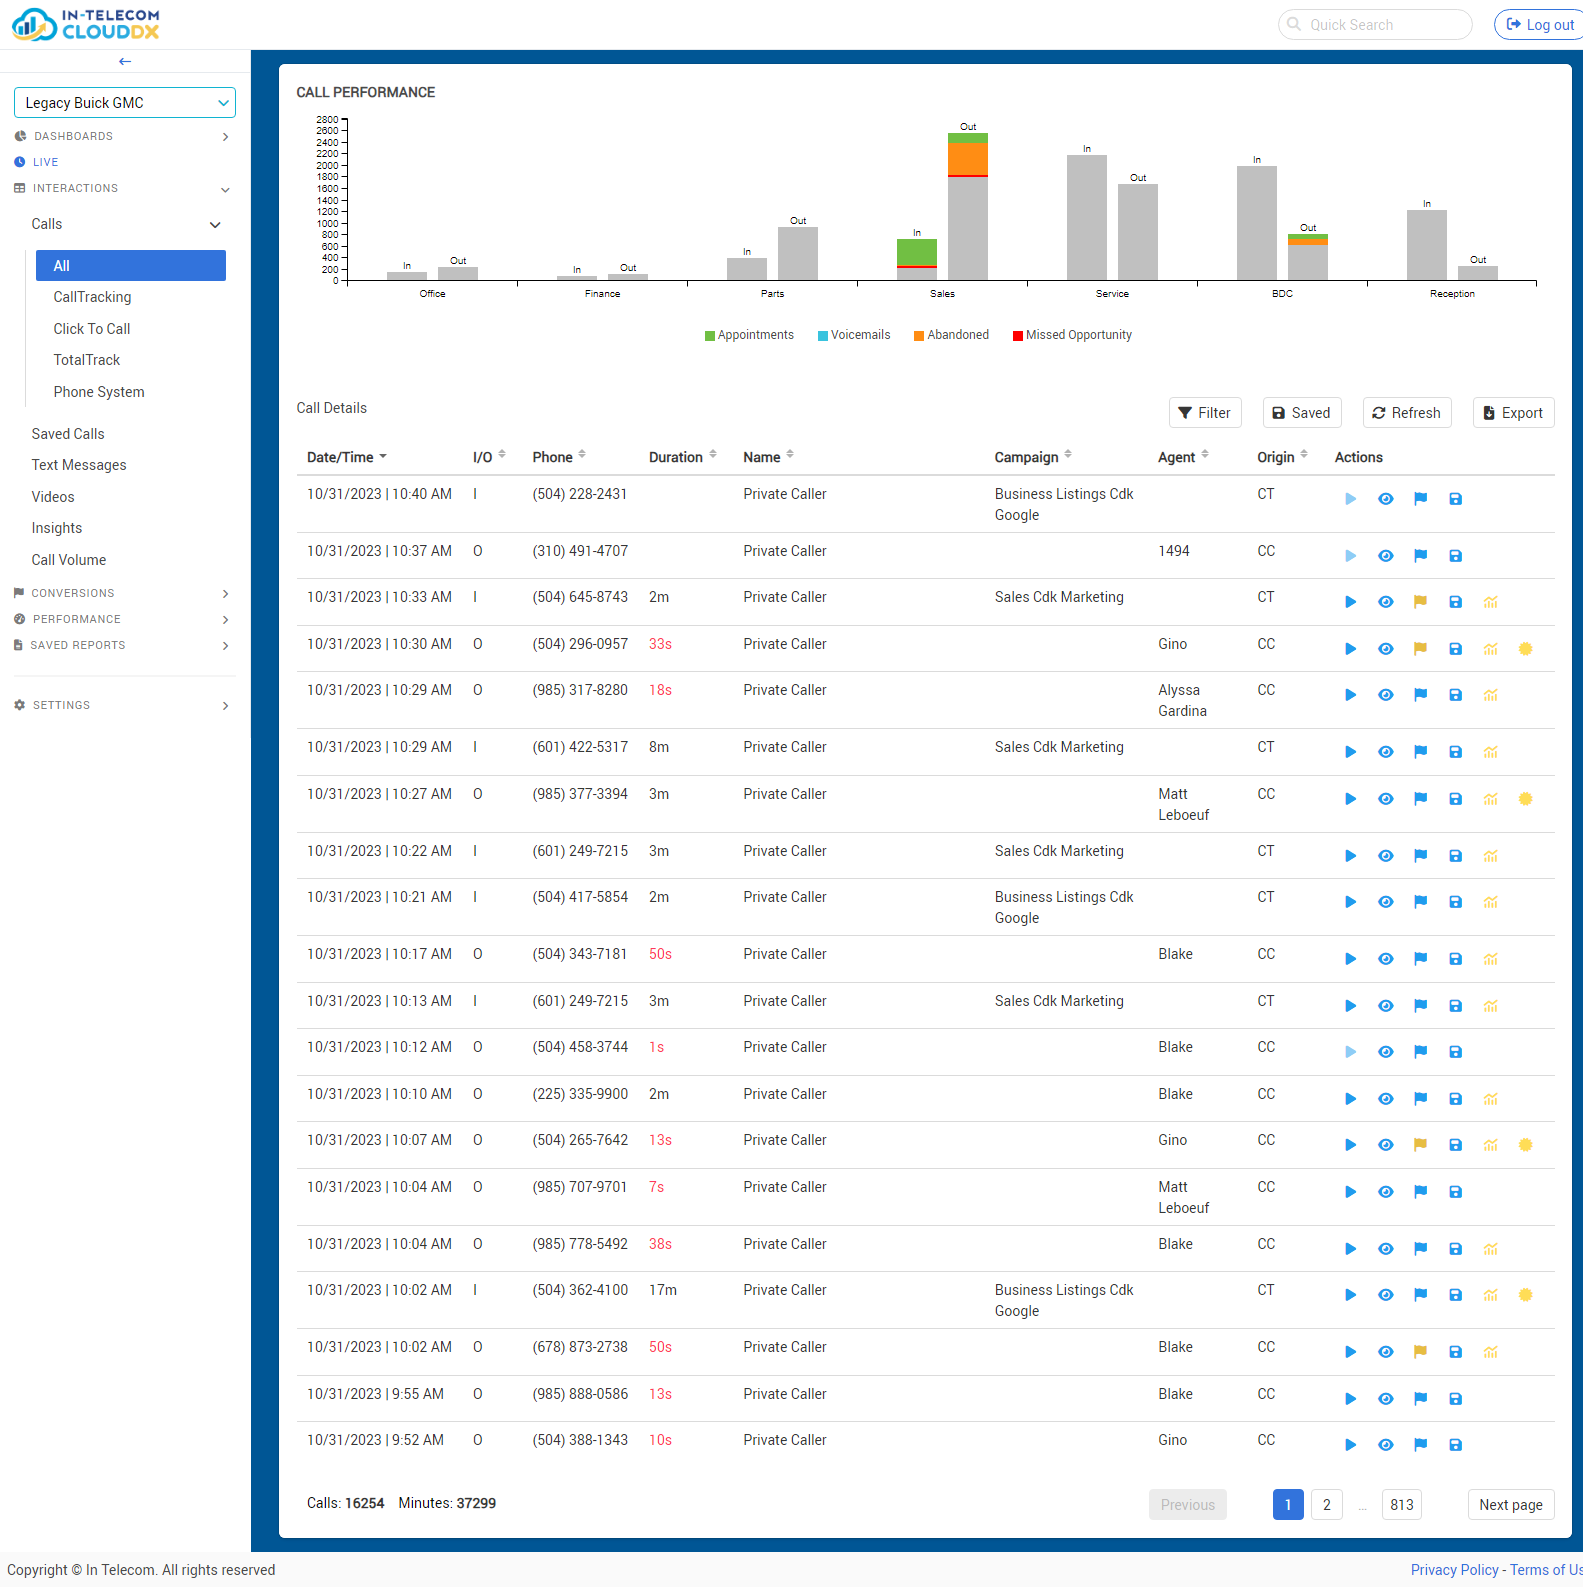
Task: View details of Alyssa Gardina call
Action: [1385, 695]
